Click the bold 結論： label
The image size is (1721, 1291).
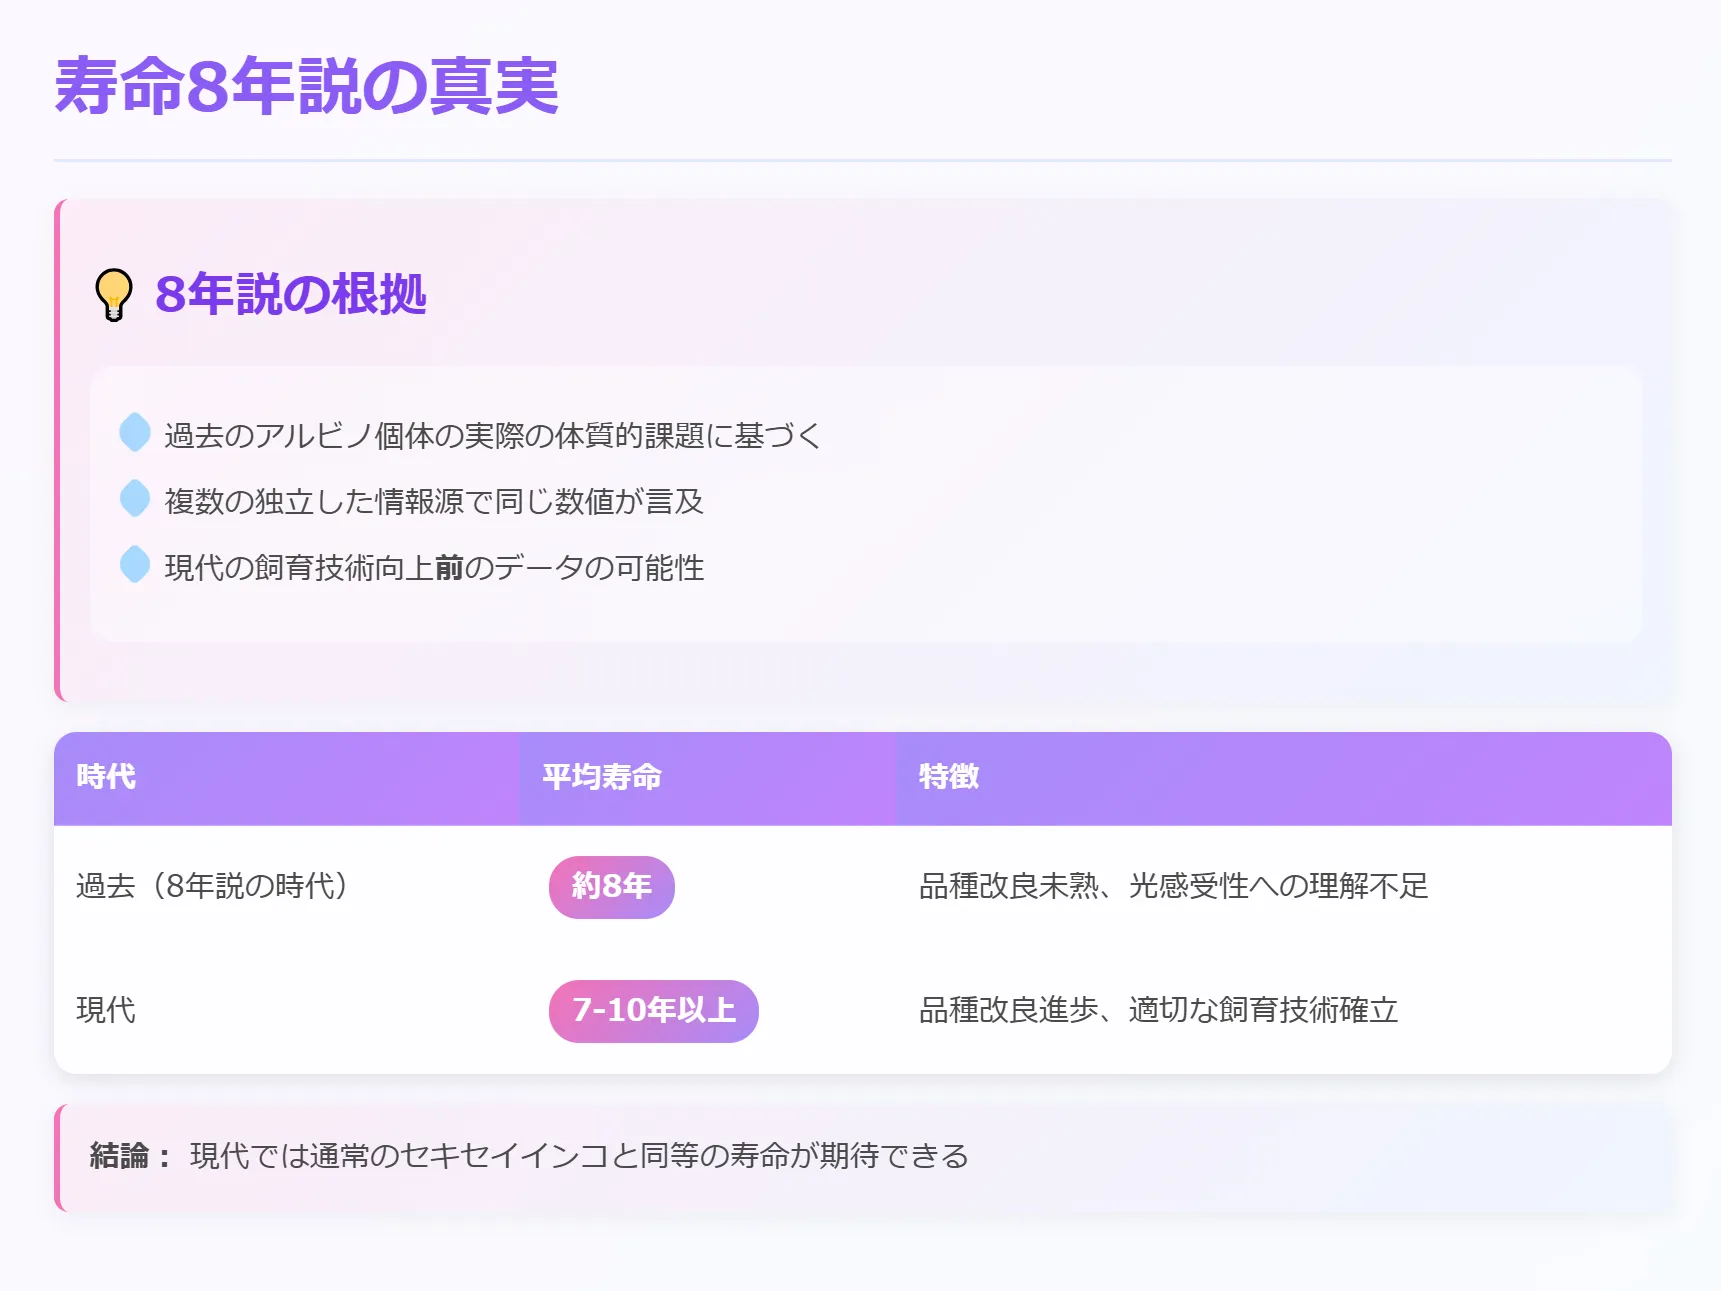pos(130,1156)
